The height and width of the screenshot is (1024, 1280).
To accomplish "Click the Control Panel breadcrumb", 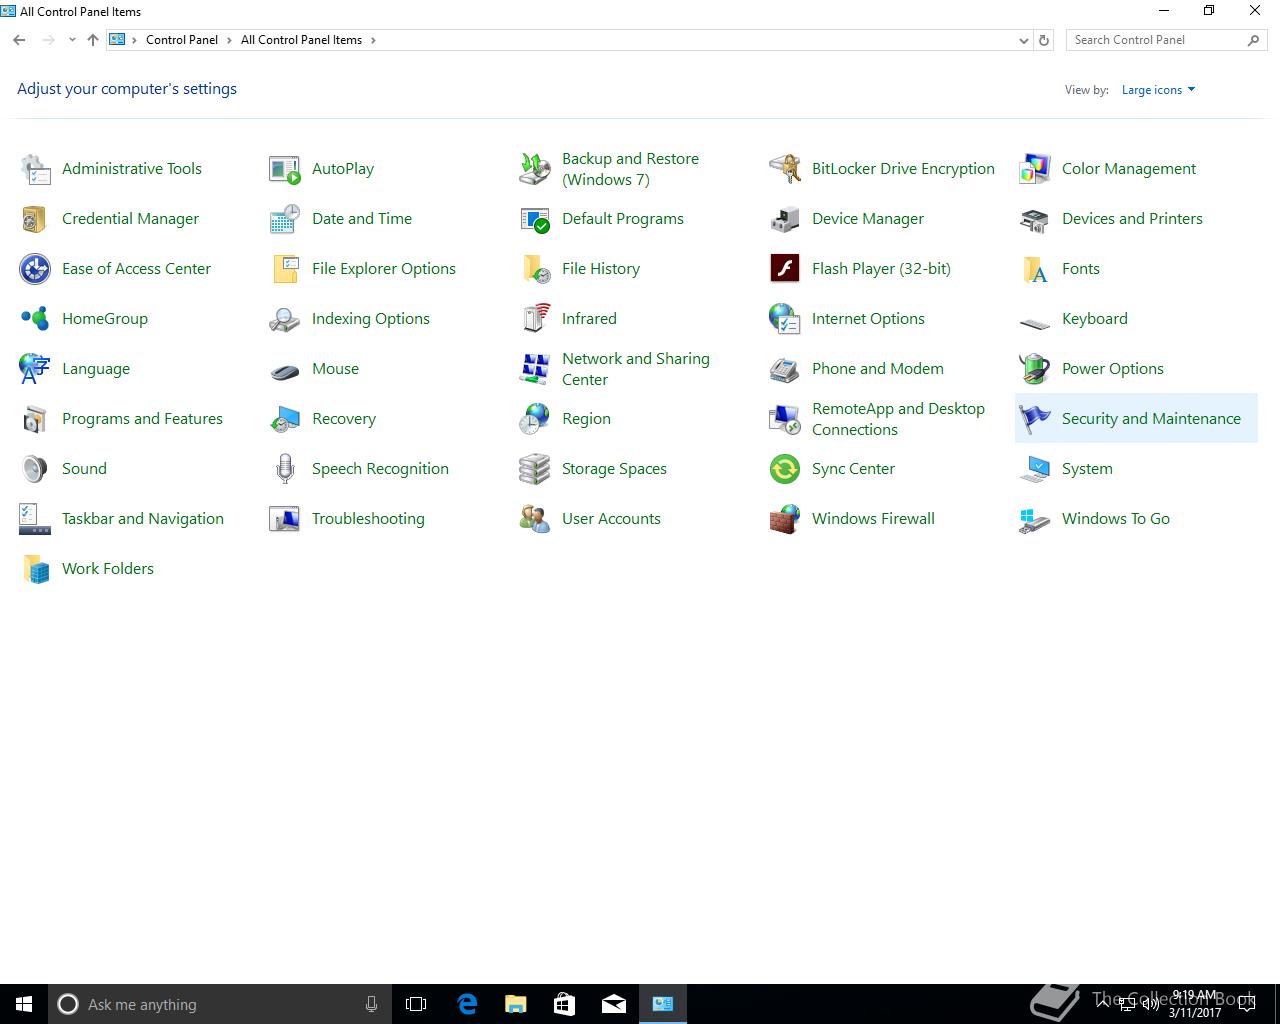I will click(182, 40).
